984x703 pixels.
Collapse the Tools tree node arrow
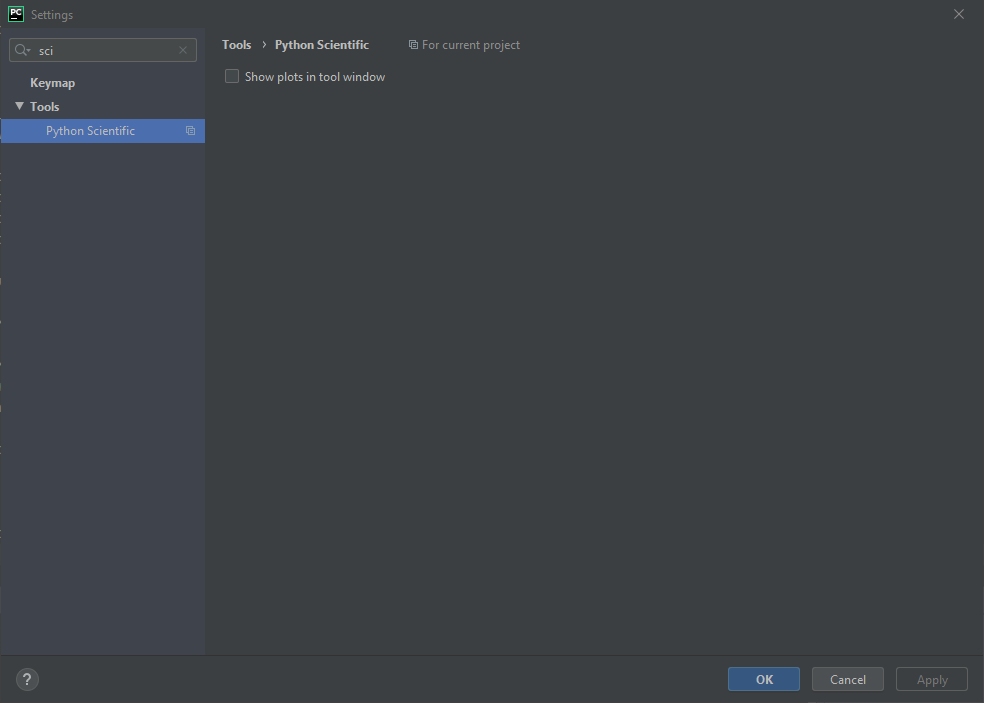(x=19, y=106)
